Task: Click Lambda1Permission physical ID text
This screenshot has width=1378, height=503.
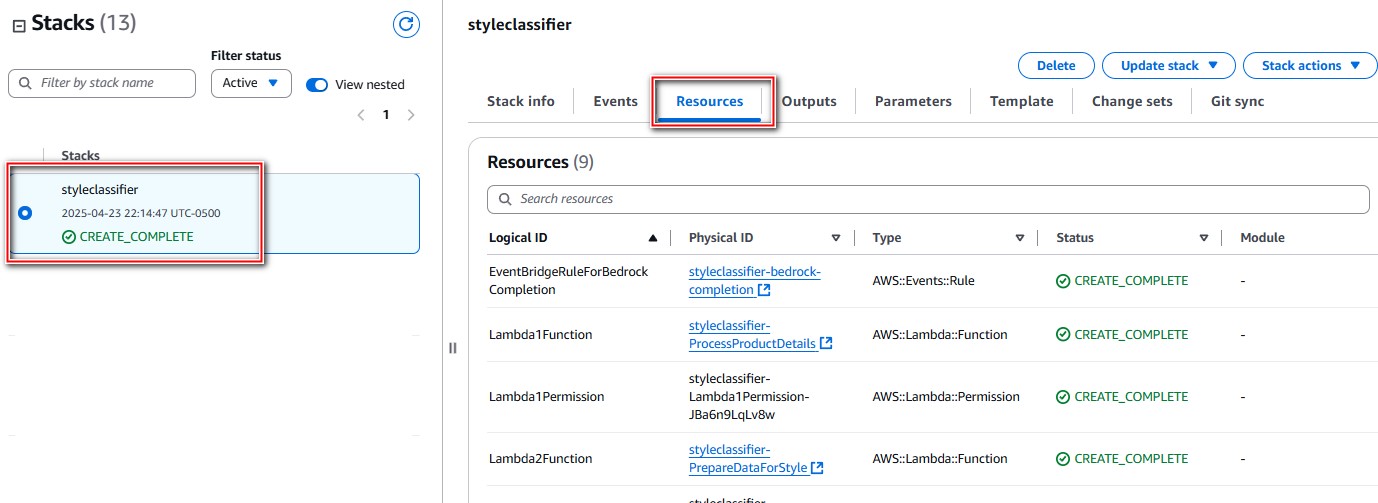Action: point(749,397)
